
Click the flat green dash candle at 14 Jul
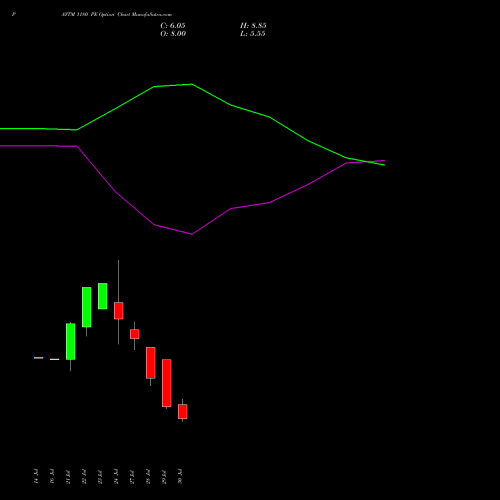39,358
